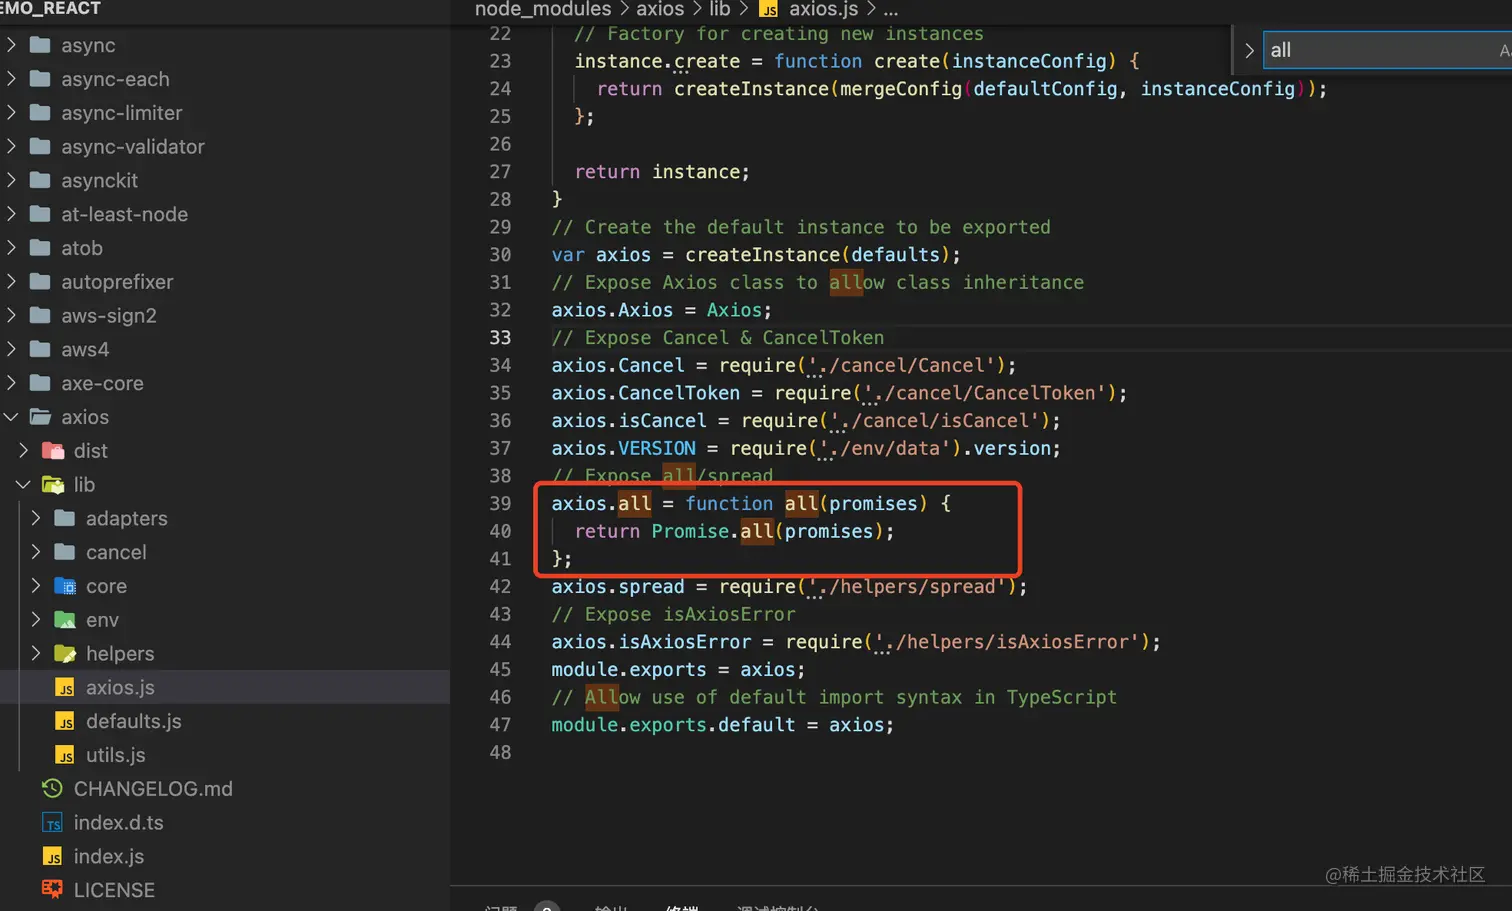This screenshot has width=1512, height=911.
Task: Click "VERSION" on line 37
Action: click(x=657, y=448)
